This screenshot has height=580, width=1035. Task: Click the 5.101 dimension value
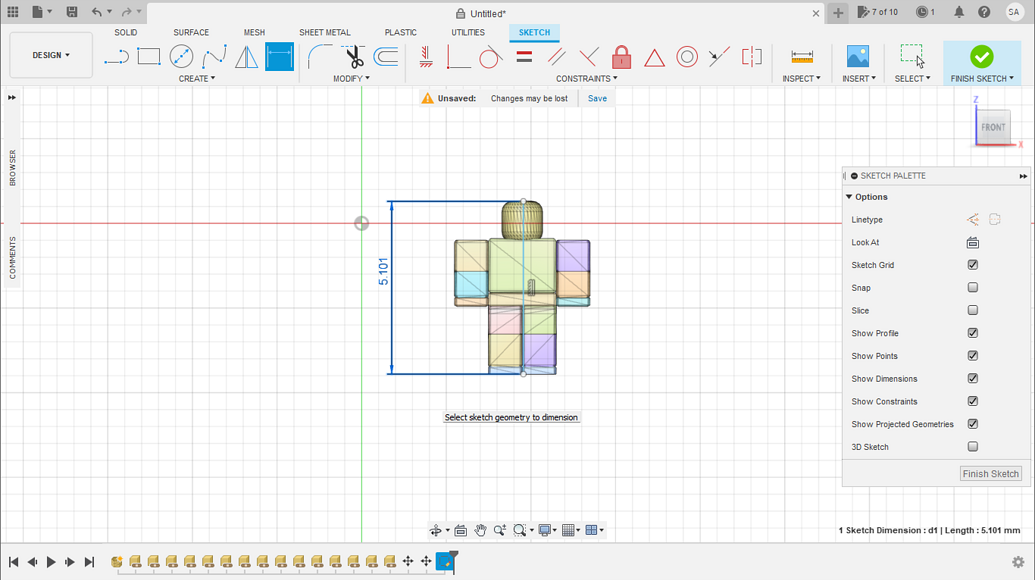point(384,272)
